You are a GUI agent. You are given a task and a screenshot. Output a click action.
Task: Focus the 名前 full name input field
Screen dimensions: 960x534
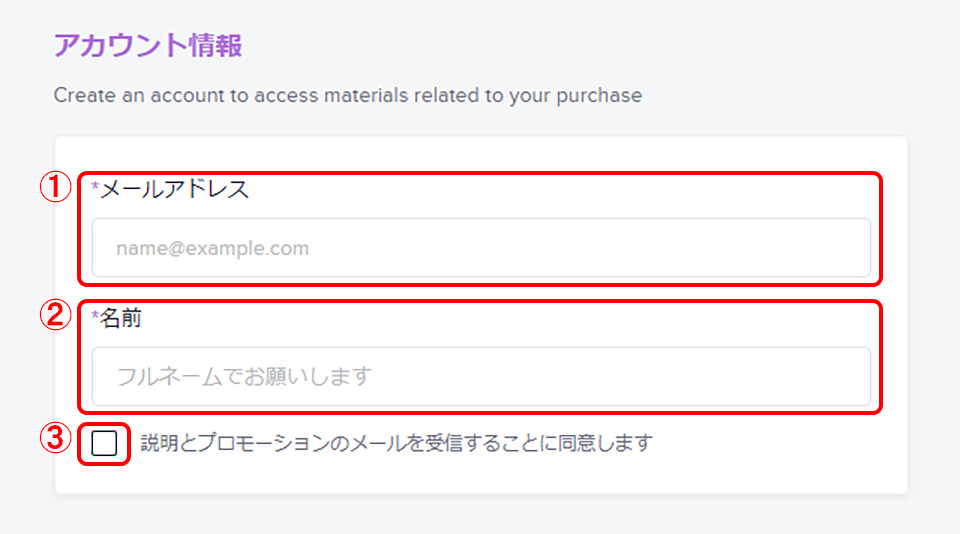pos(481,376)
